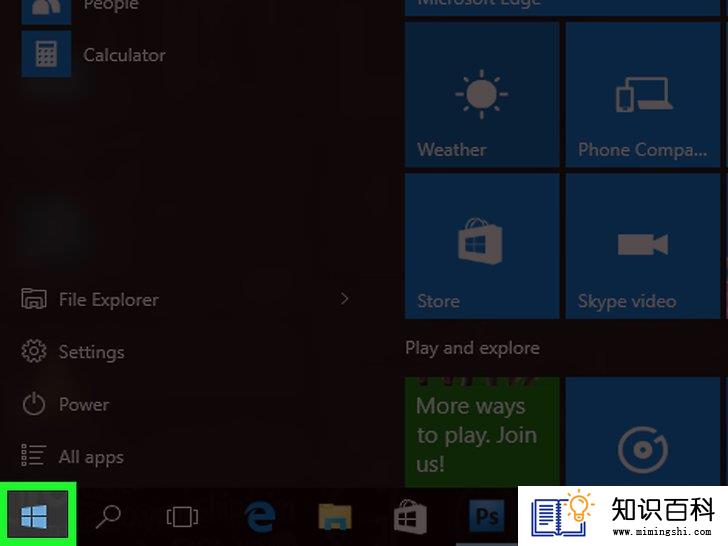Click the Calculator label
The width and height of the screenshot is (728, 546).
click(124, 55)
